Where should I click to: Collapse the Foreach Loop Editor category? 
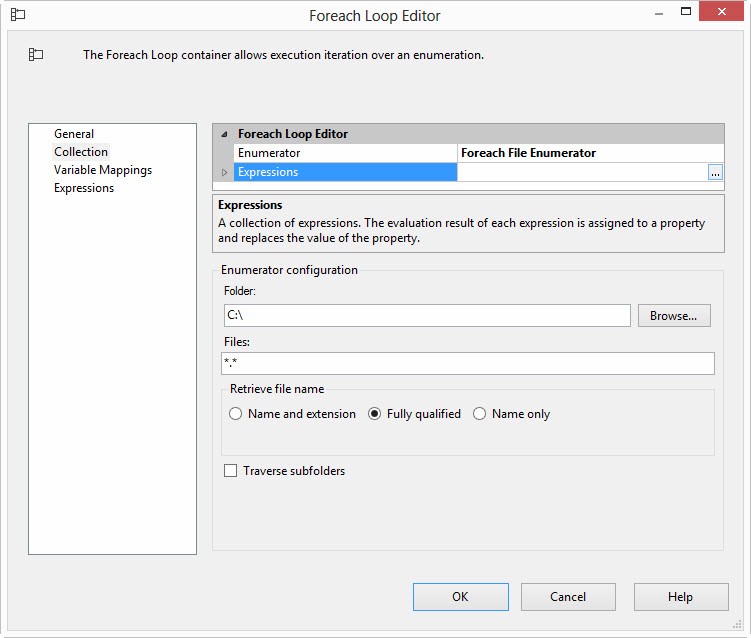pyautogui.click(x=224, y=134)
